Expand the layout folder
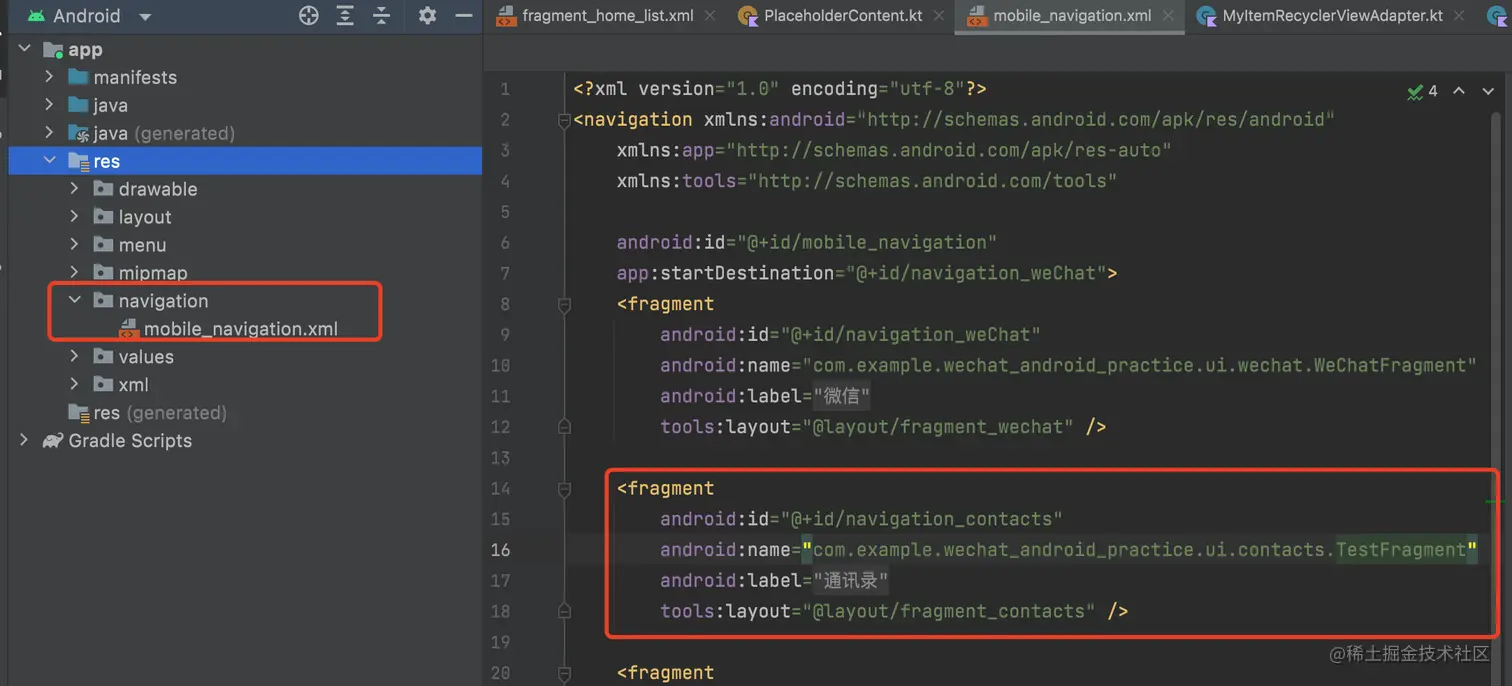The width and height of the screenshot is (1512, 686). 75,217
